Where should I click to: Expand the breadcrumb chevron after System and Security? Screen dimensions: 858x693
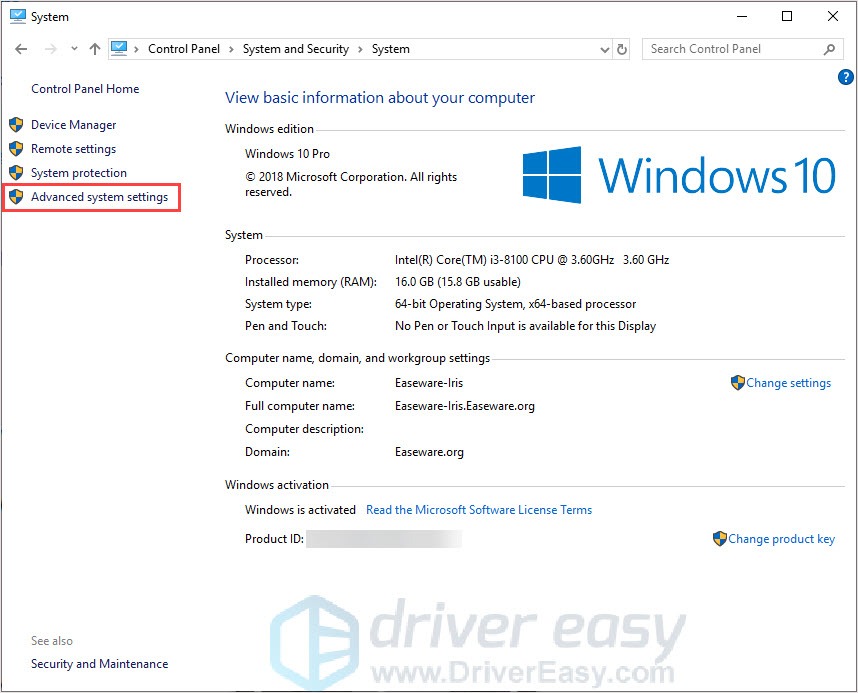pos(362,48)
